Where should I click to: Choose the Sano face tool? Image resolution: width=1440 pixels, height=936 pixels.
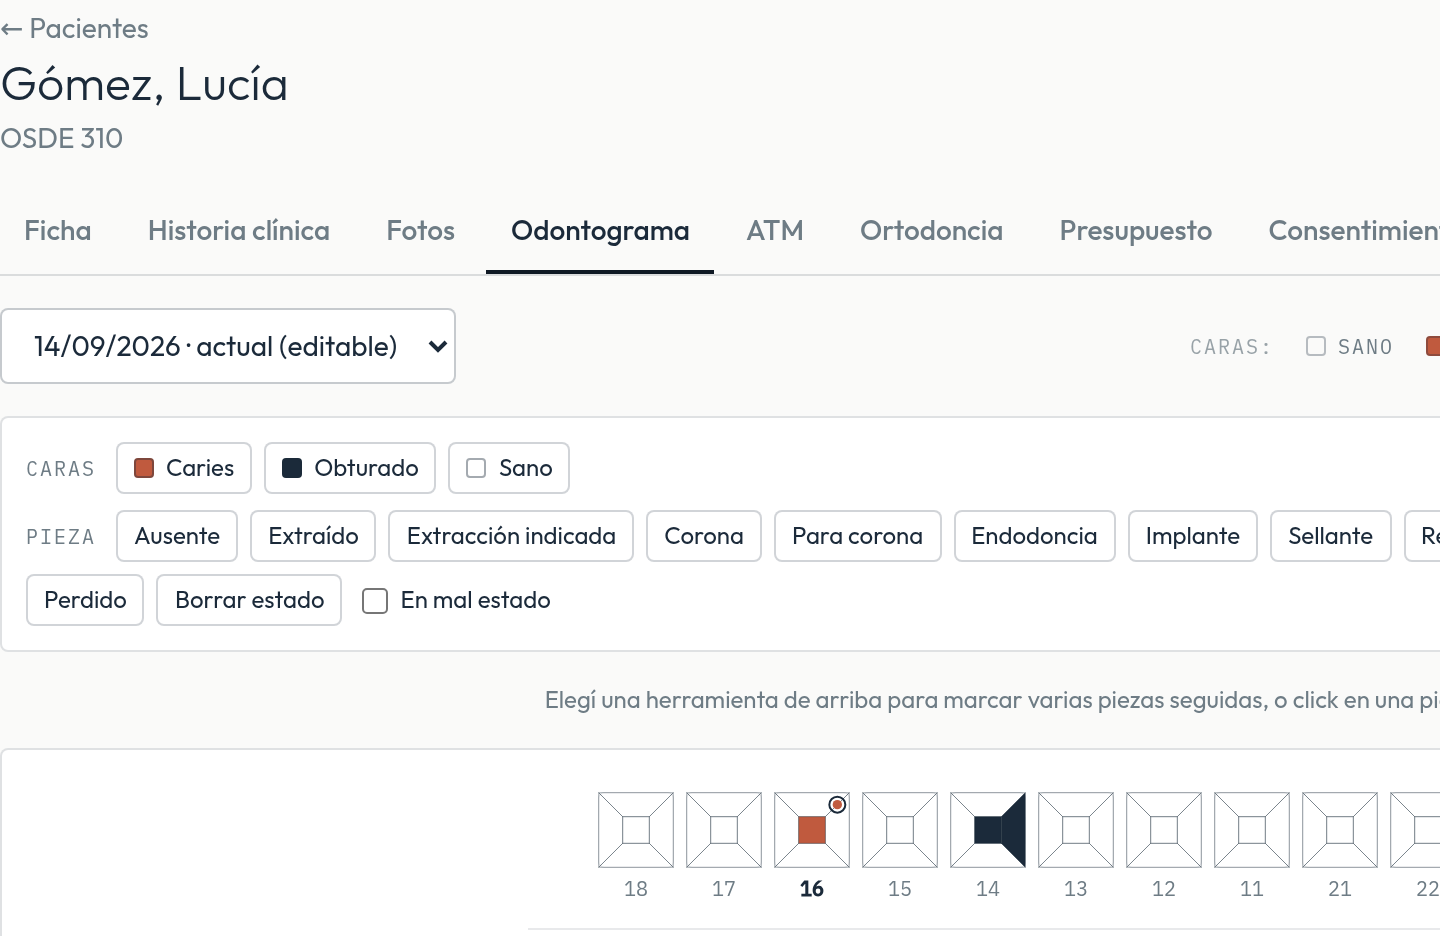coord(509,468)
